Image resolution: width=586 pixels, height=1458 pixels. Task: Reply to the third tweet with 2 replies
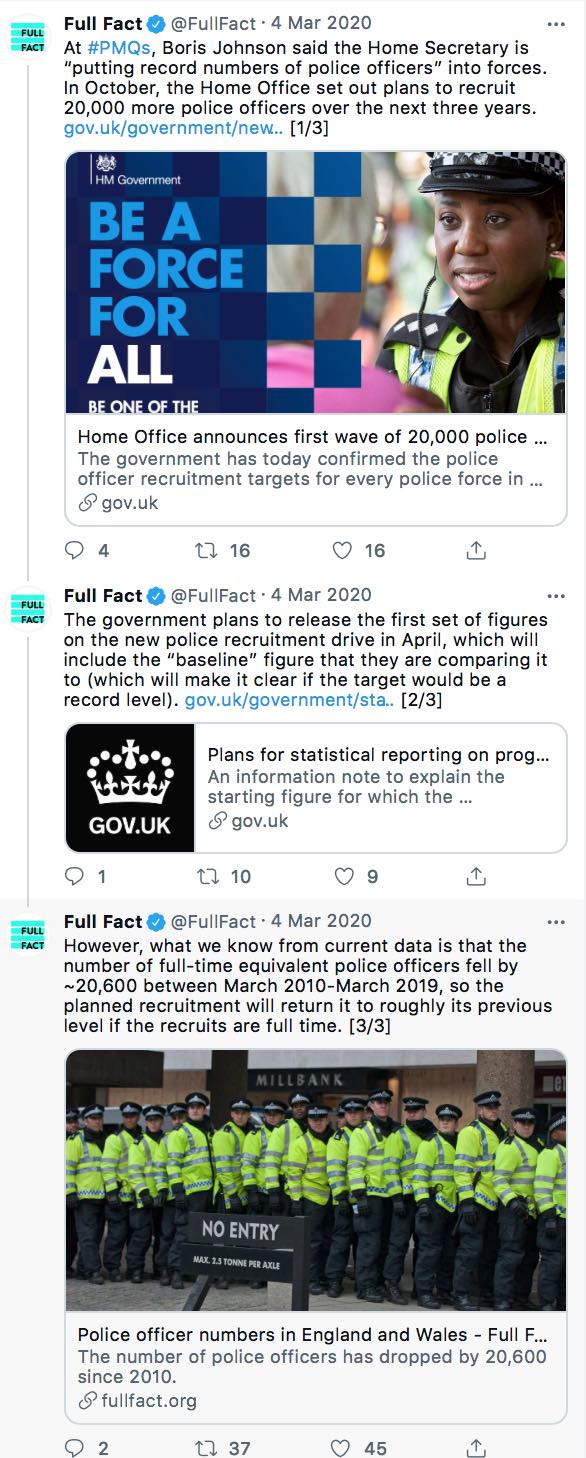click(75, 1447)
